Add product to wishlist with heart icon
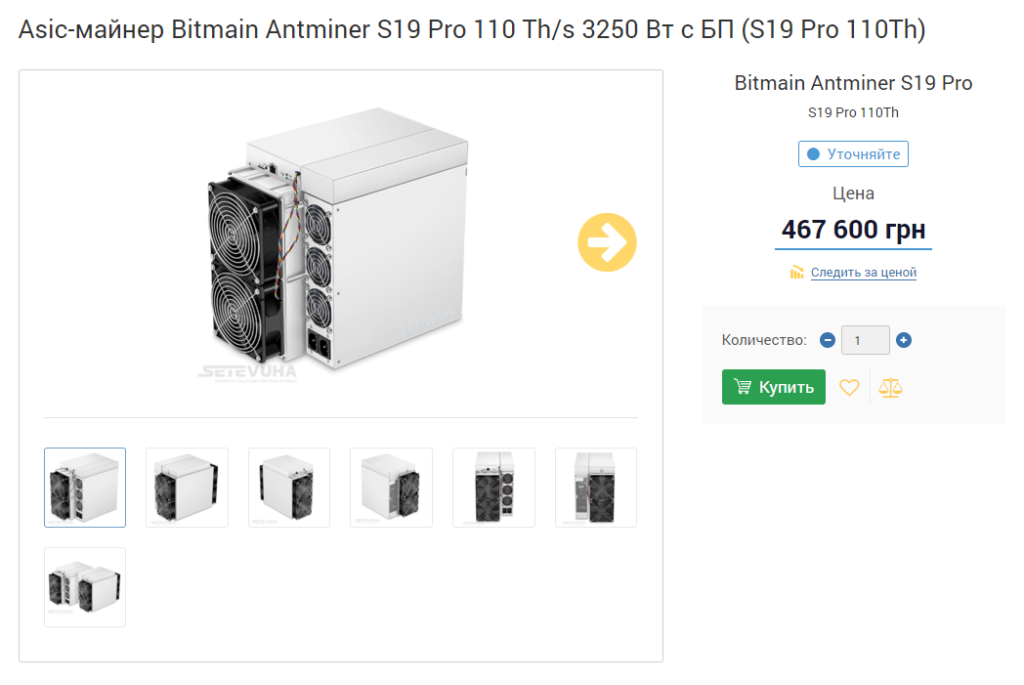 click(x=849, y=387)
